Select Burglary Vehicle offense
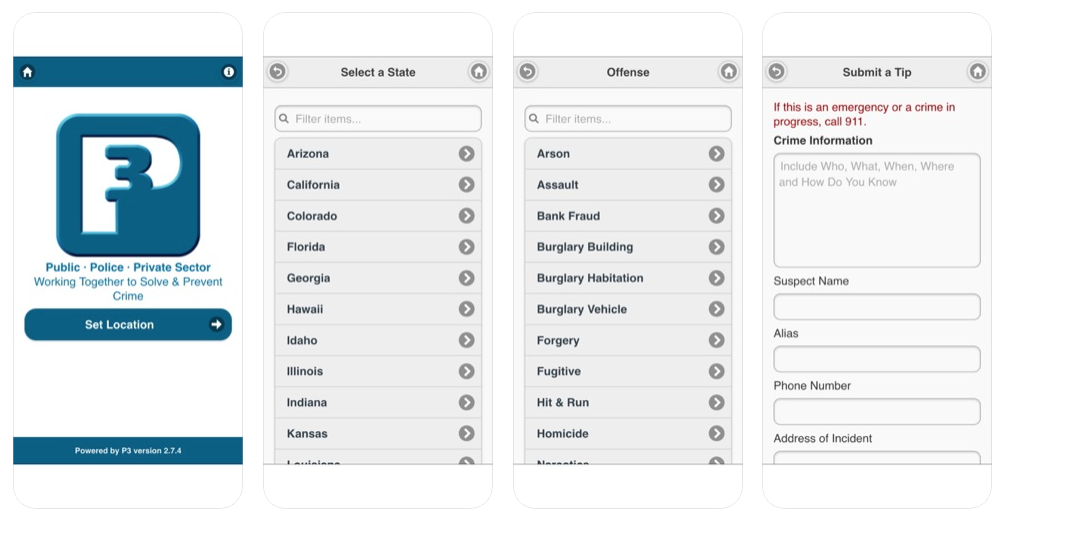 (582, 309)
